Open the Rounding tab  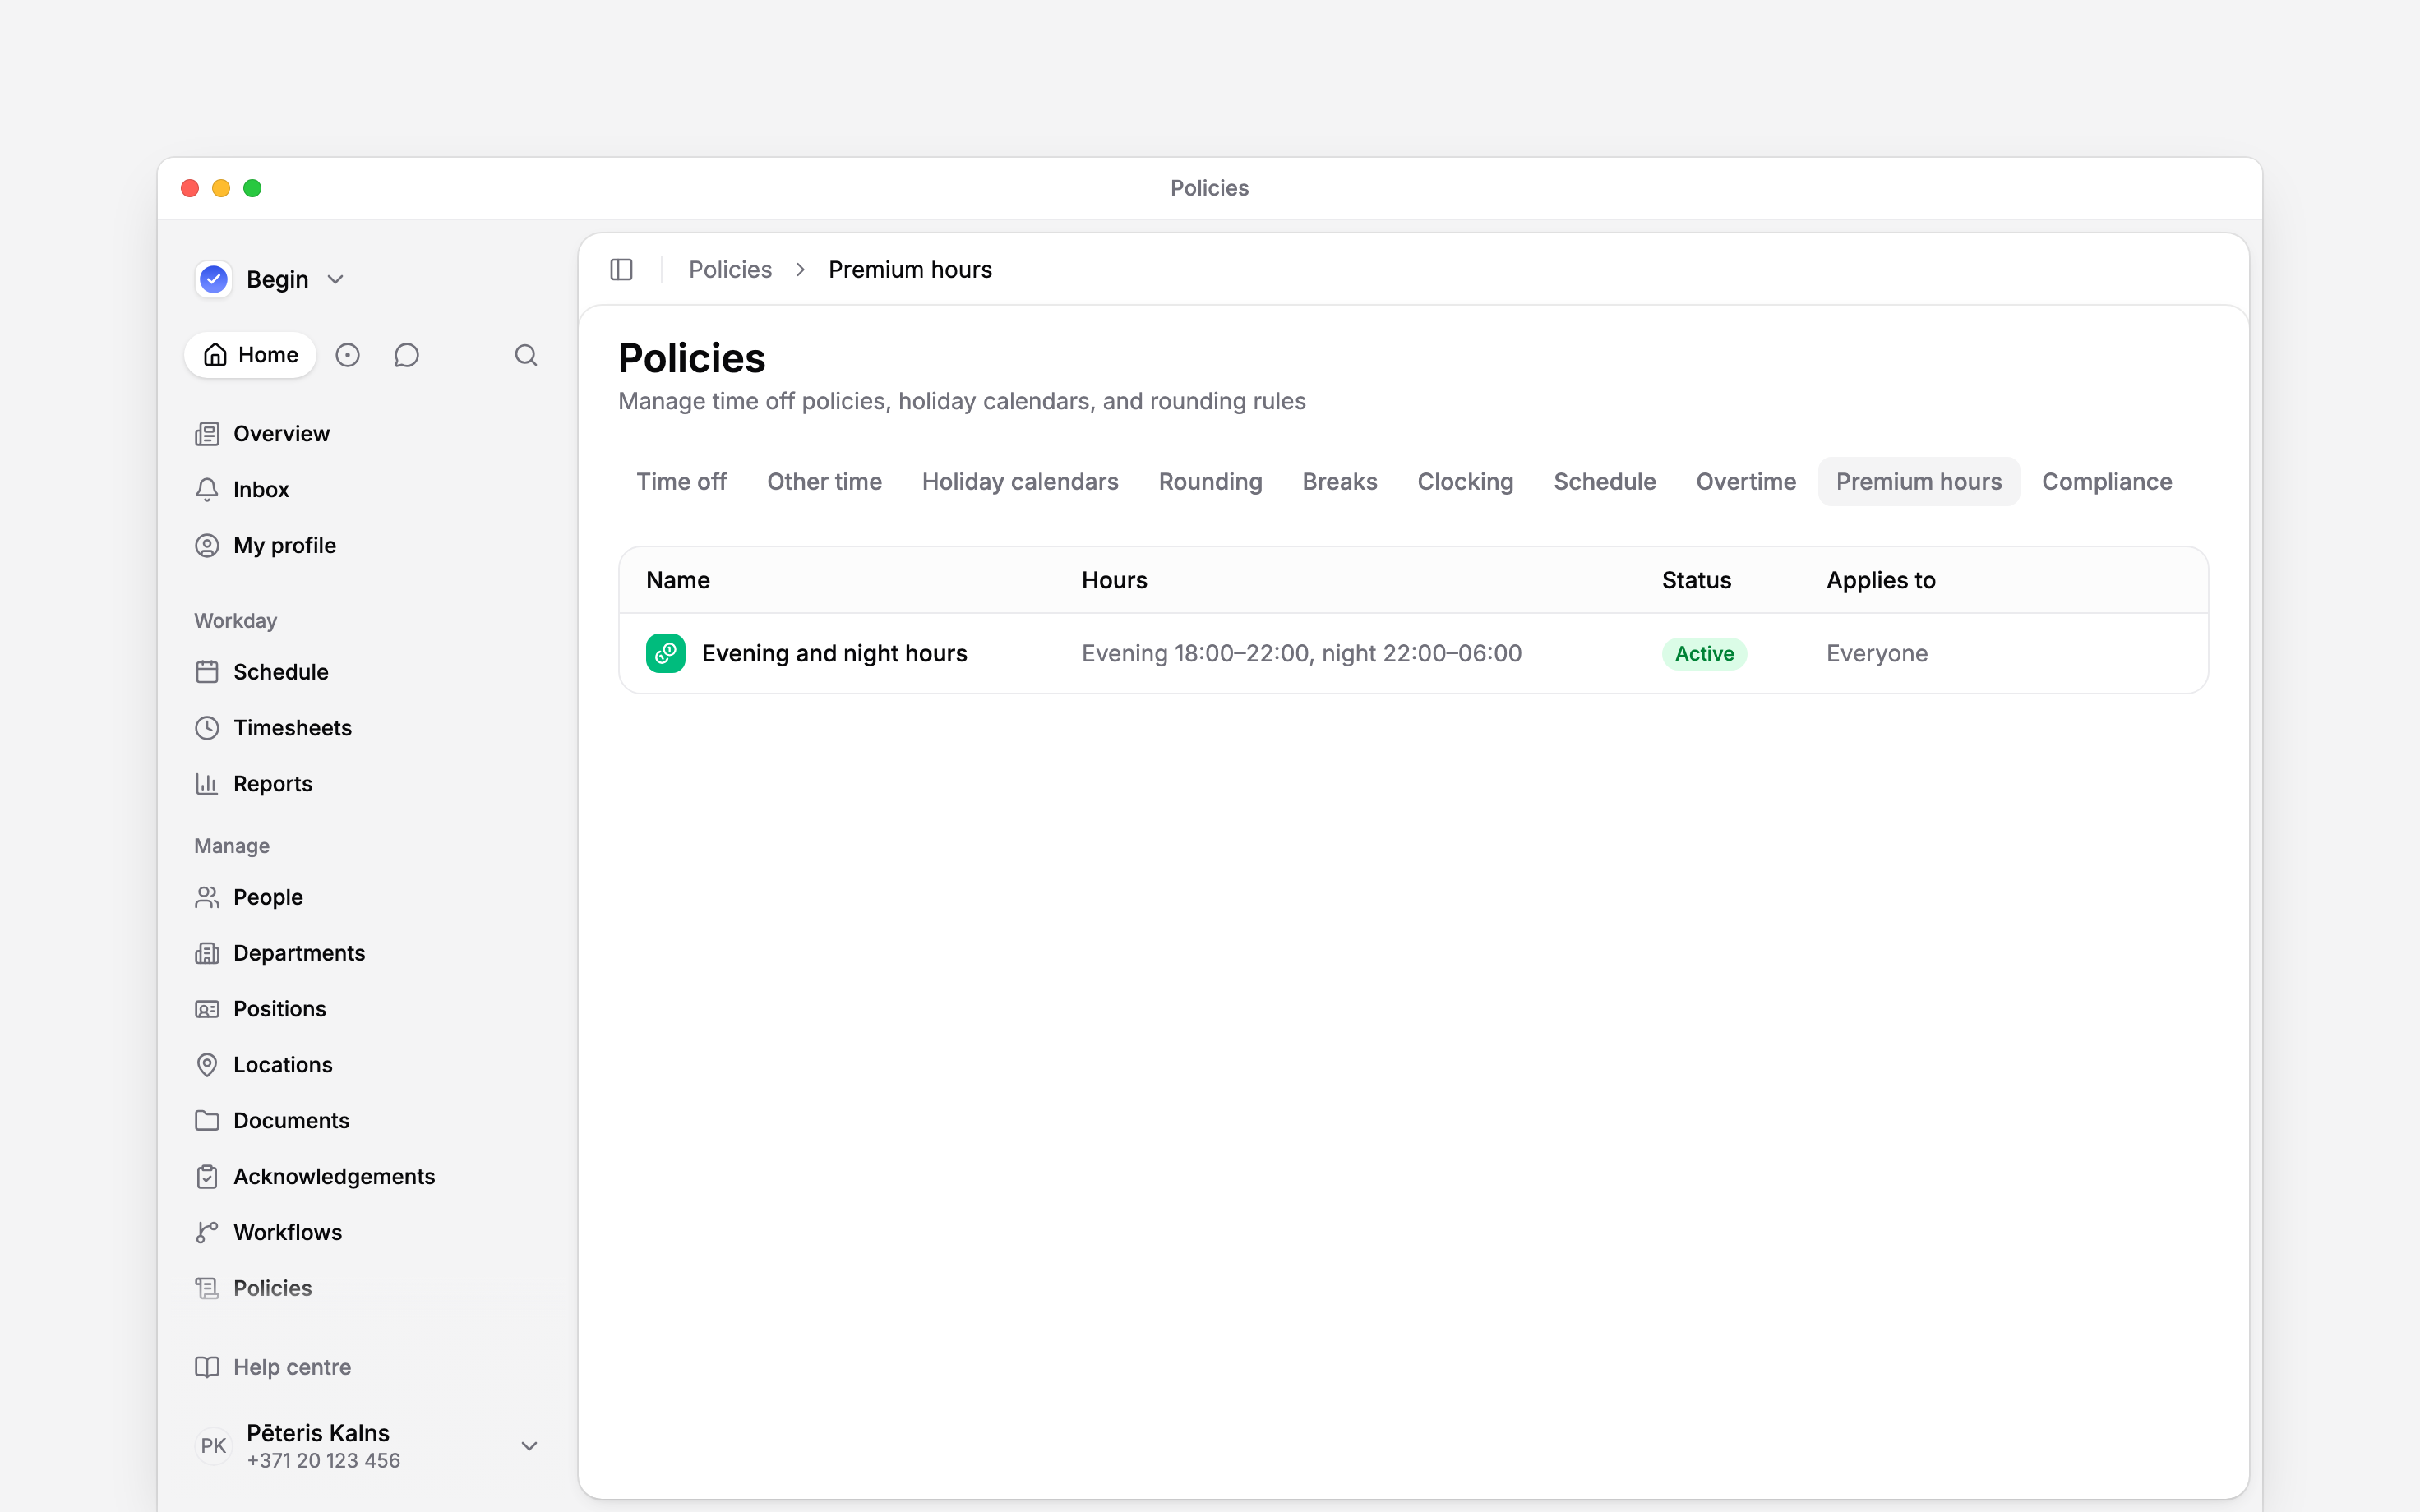point(1210,482)
